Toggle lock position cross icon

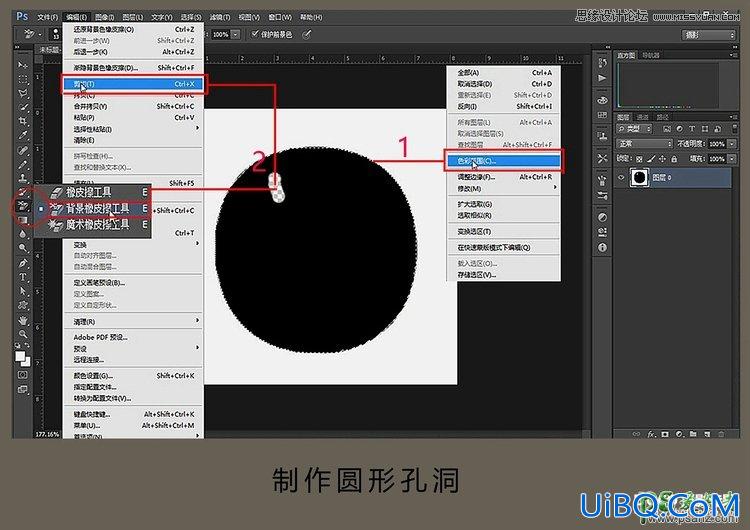[x=662, y=159]
